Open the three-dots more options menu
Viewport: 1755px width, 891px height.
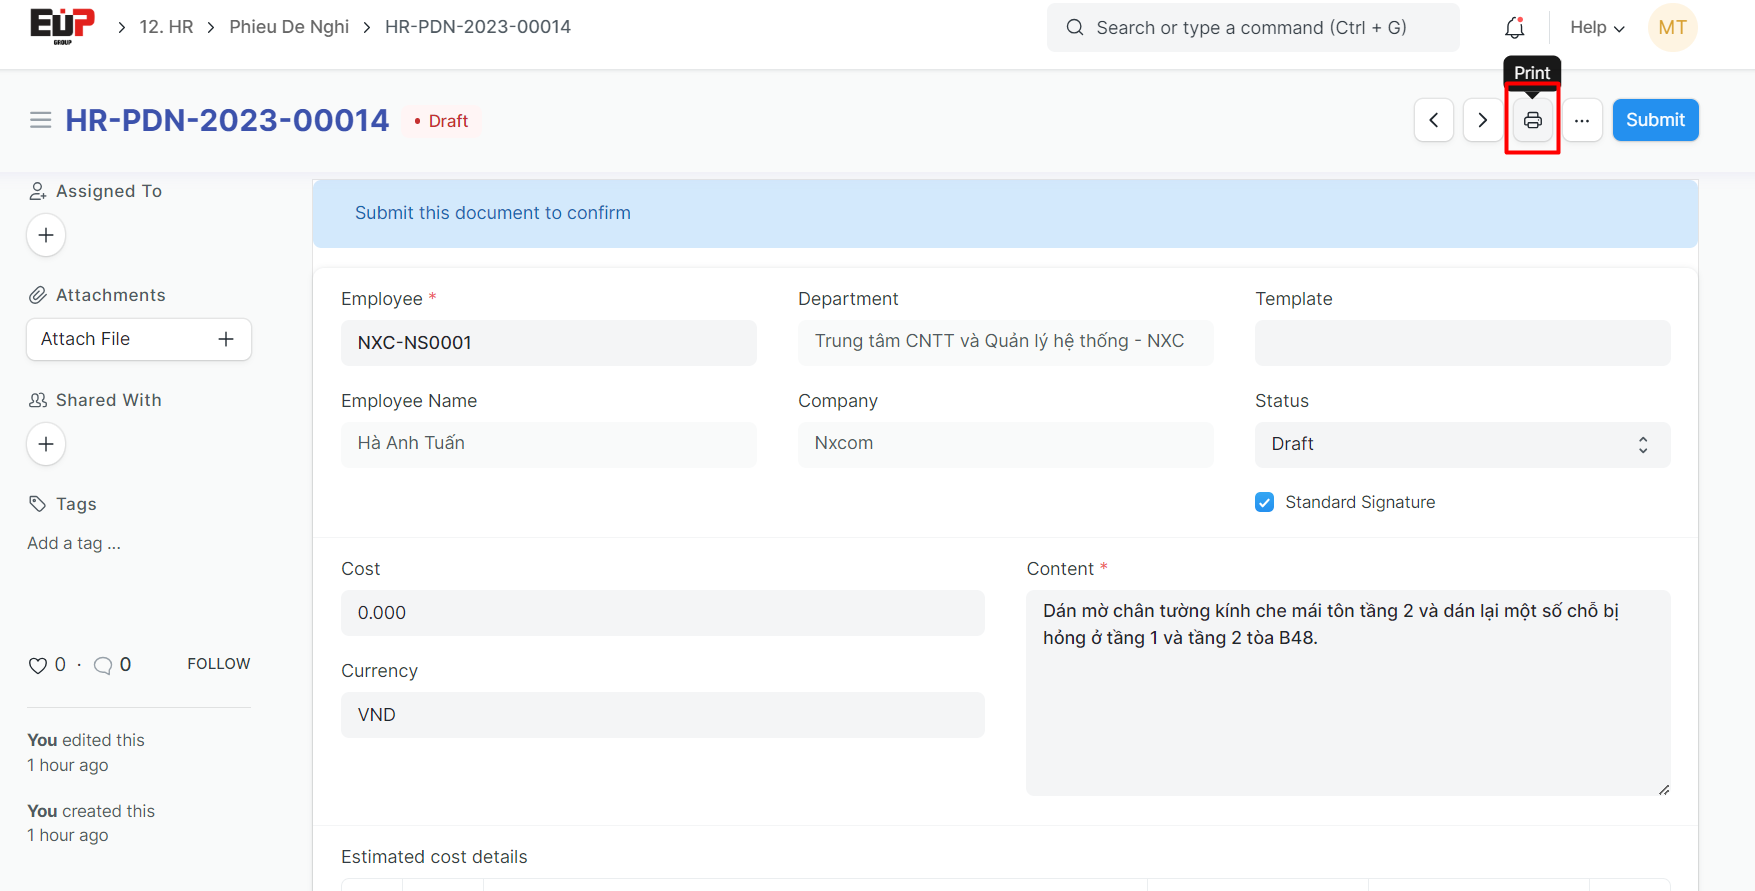[1581, 121]
